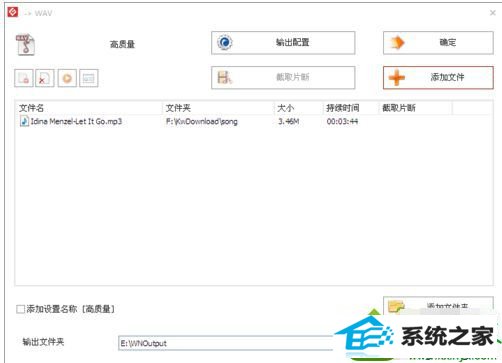This screenshot has width=502, height=363.
Task: Click 添加文件 to add a file
Action: (x=438, y=78)
